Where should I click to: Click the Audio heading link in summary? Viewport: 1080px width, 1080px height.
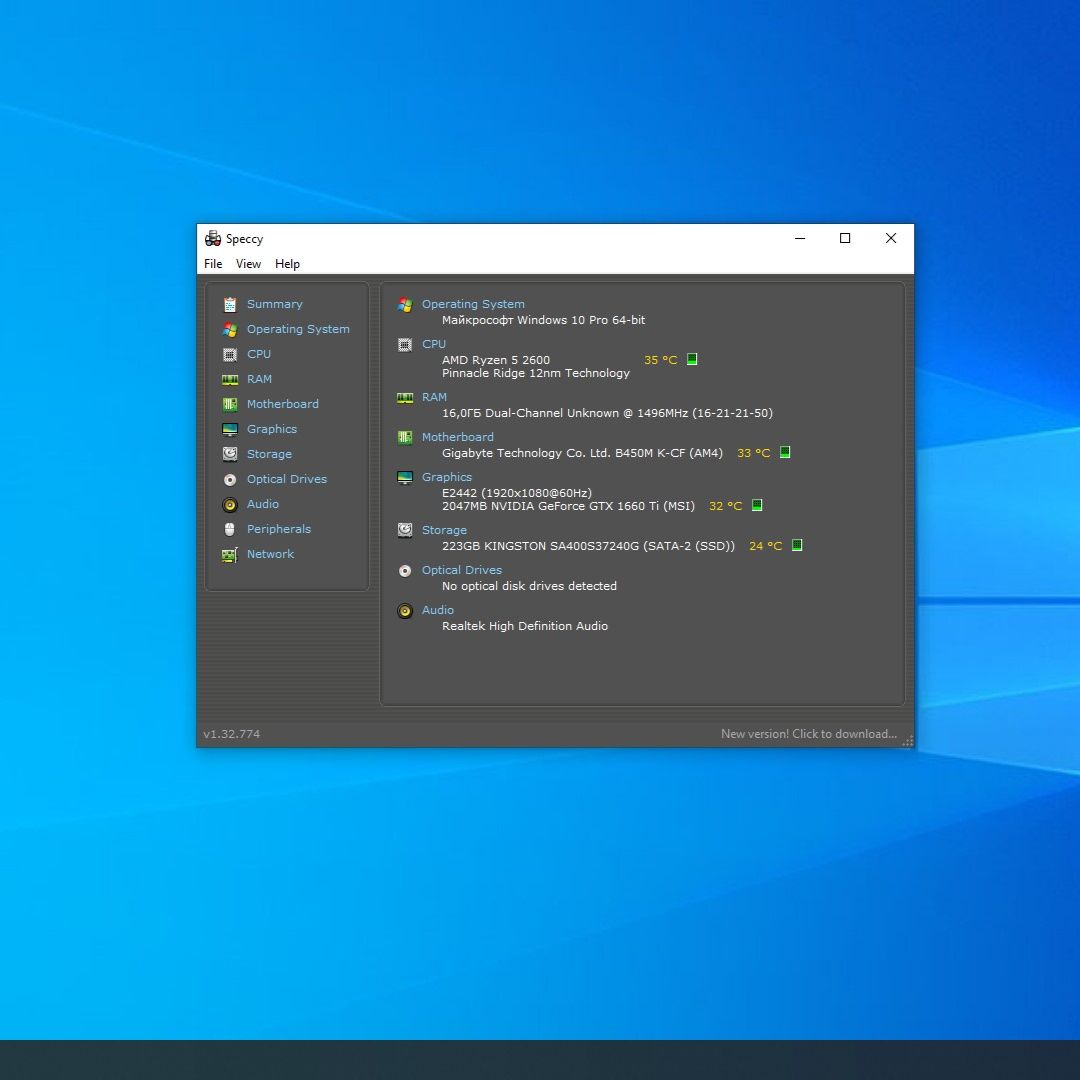(x=437, y=610)
